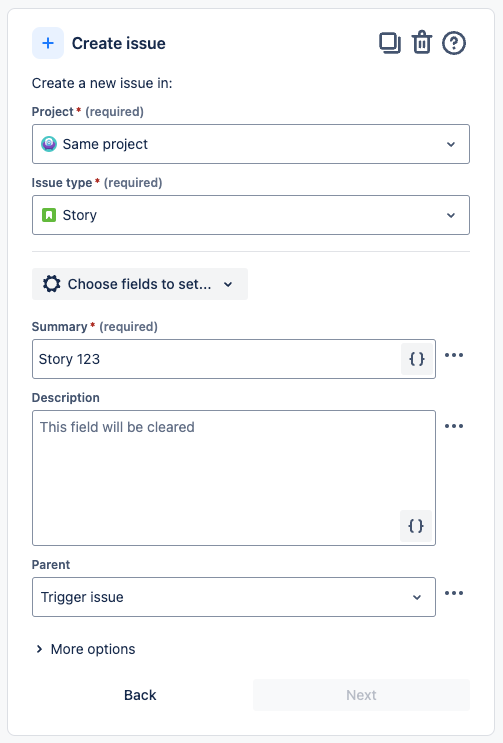503x743 pixels.
Task: Expand the More options section
Action: pyautogui.click(x=86, y=649)
